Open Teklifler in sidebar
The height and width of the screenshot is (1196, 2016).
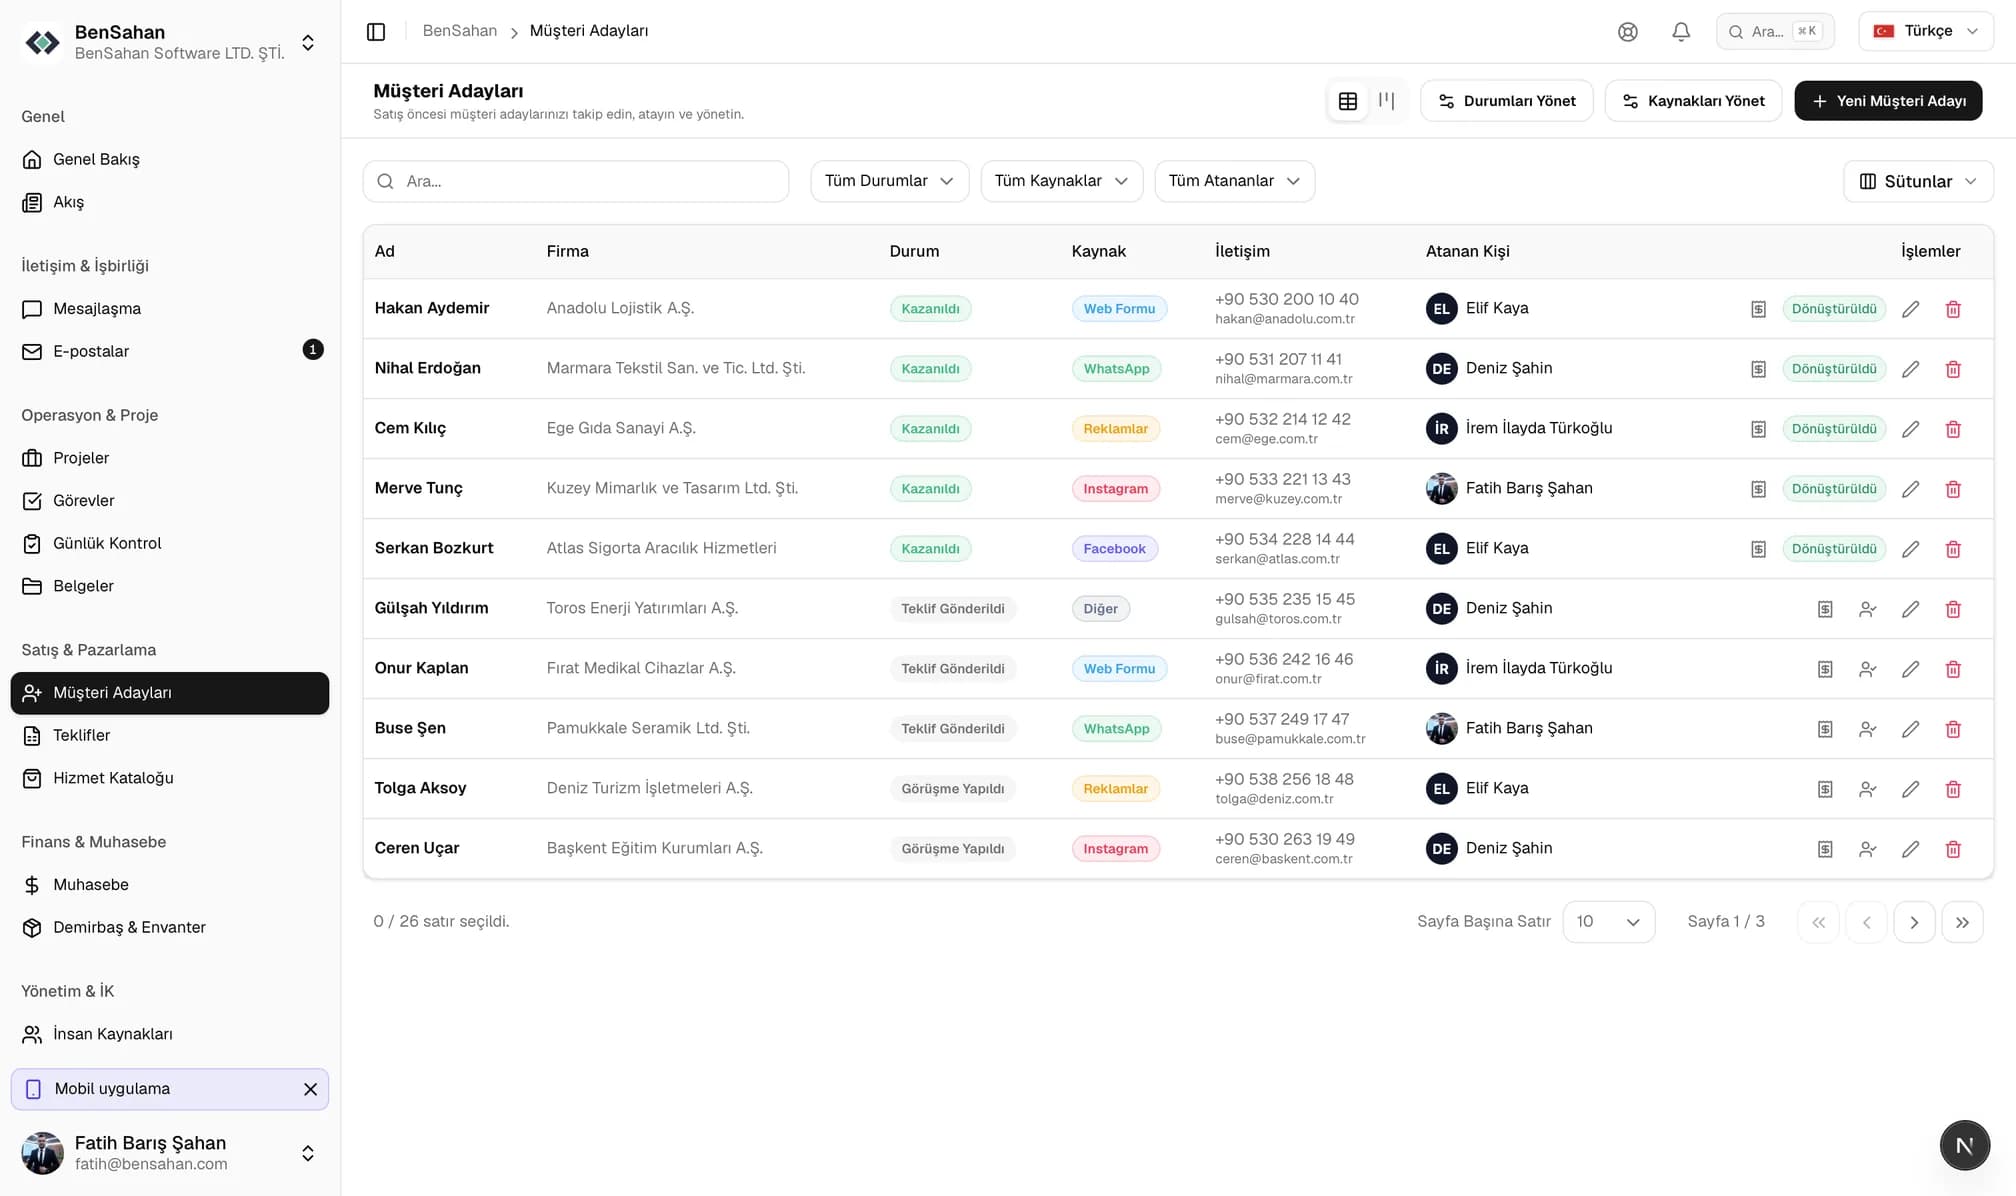coord(170,735)
